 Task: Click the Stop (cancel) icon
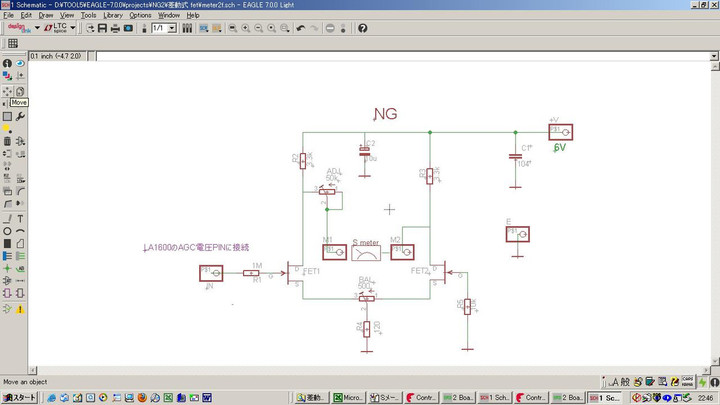point(331,28)
